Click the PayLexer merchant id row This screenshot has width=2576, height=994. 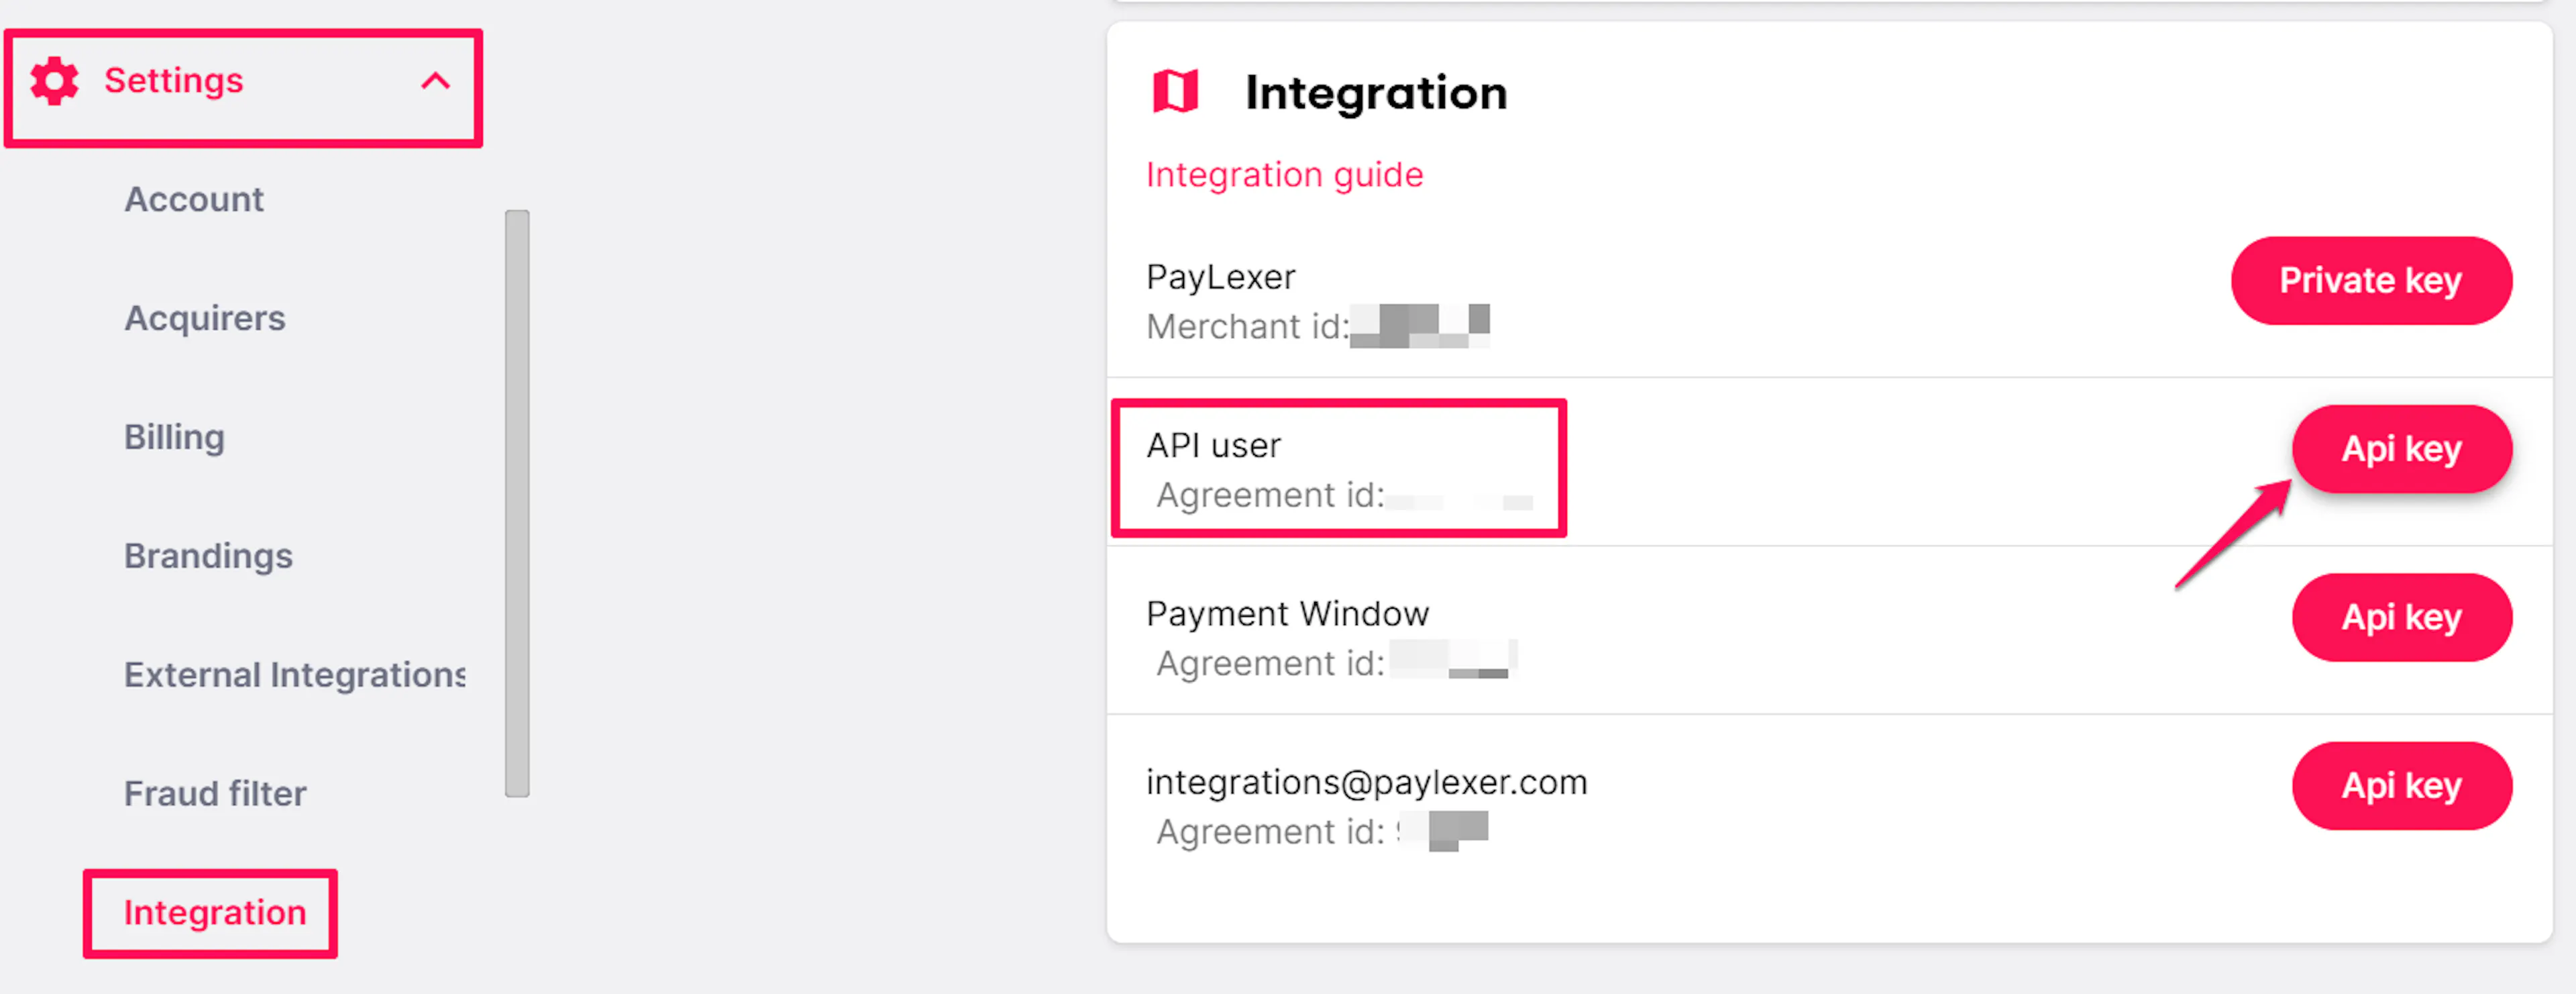click(1829, 300)
